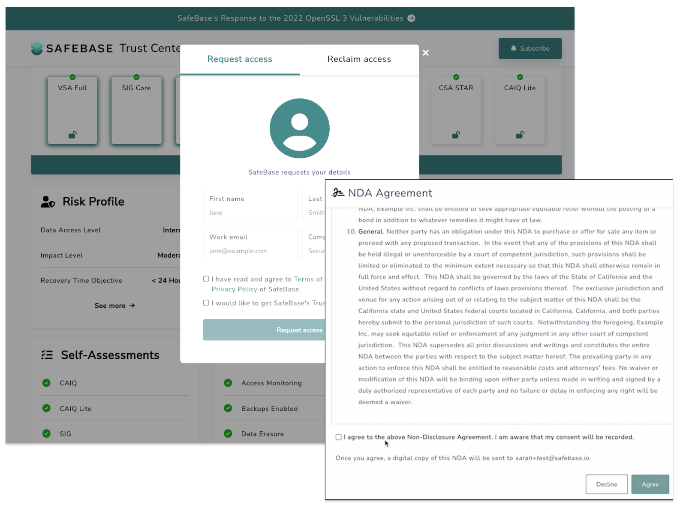Click the Subscribe bell button
This screenshot has height=515, width=686.
pos(530,49)
